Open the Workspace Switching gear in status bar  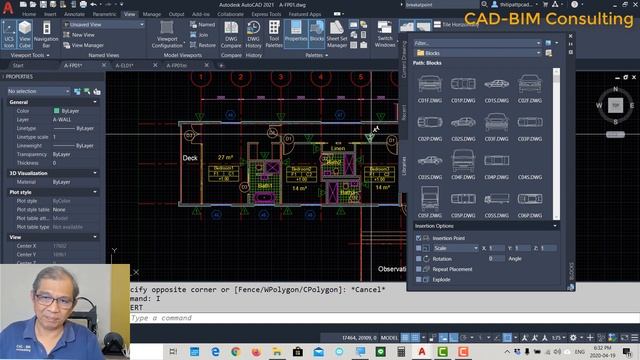coord(573,338)
